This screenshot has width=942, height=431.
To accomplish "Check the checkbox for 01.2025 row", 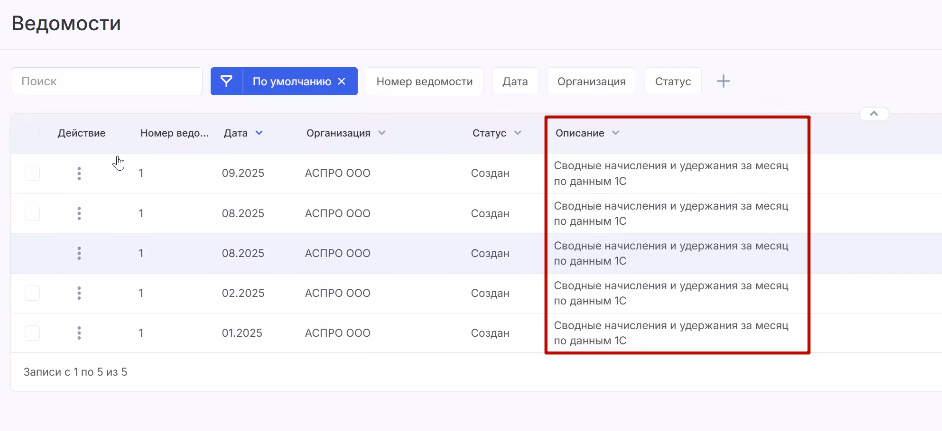I will pos(33,333).
